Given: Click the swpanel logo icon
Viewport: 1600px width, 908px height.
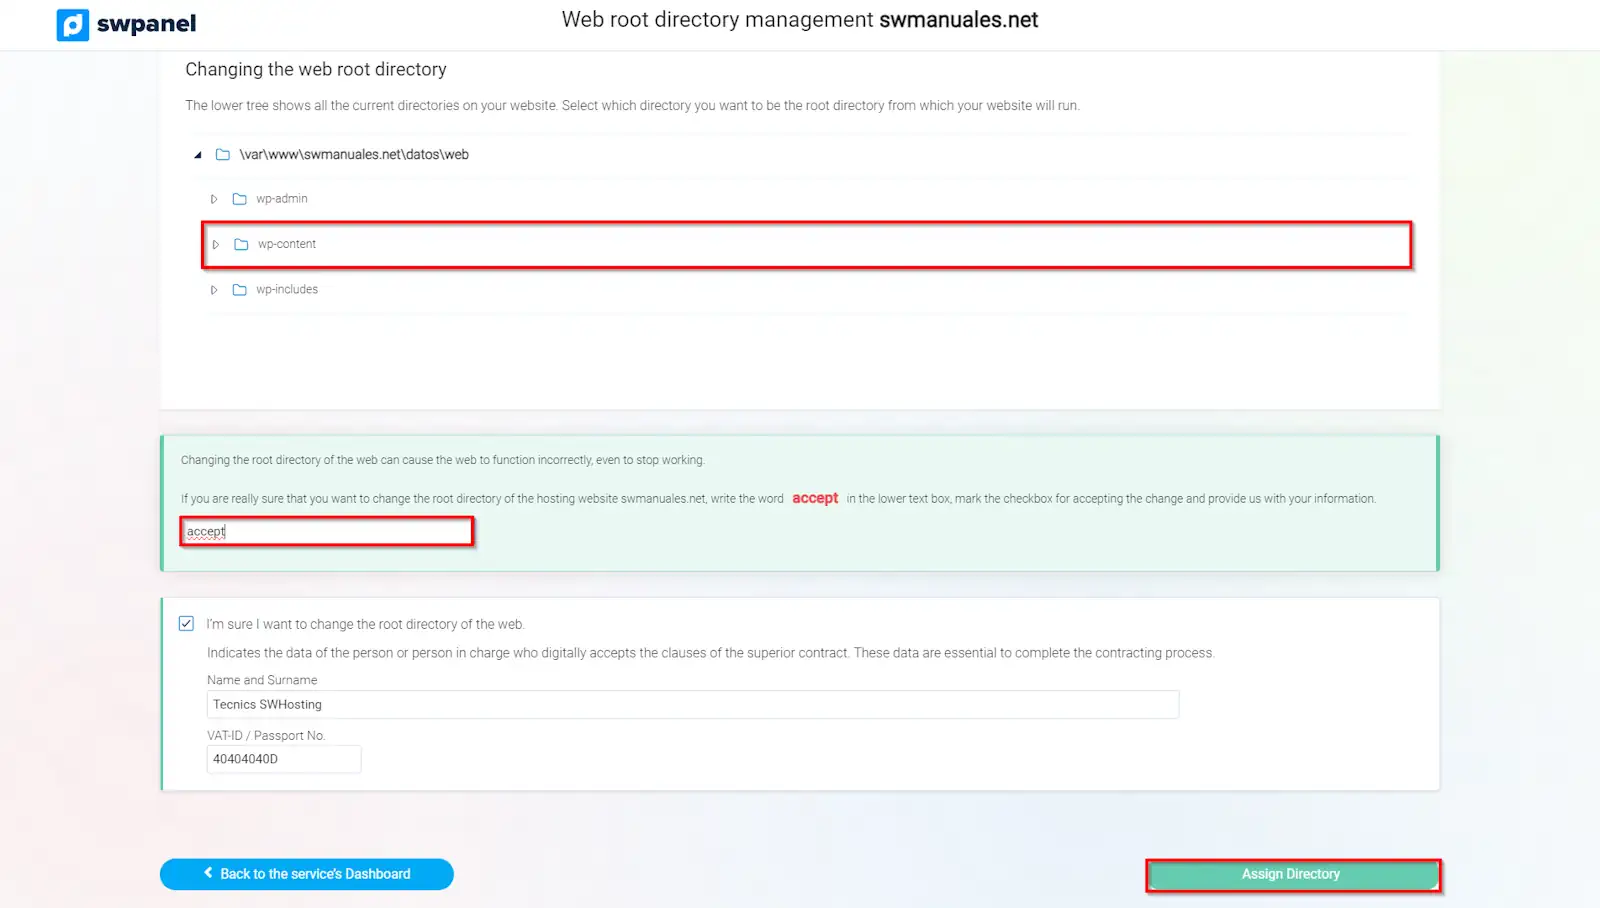Looking at the screenshot, I should tap(73, 24).
